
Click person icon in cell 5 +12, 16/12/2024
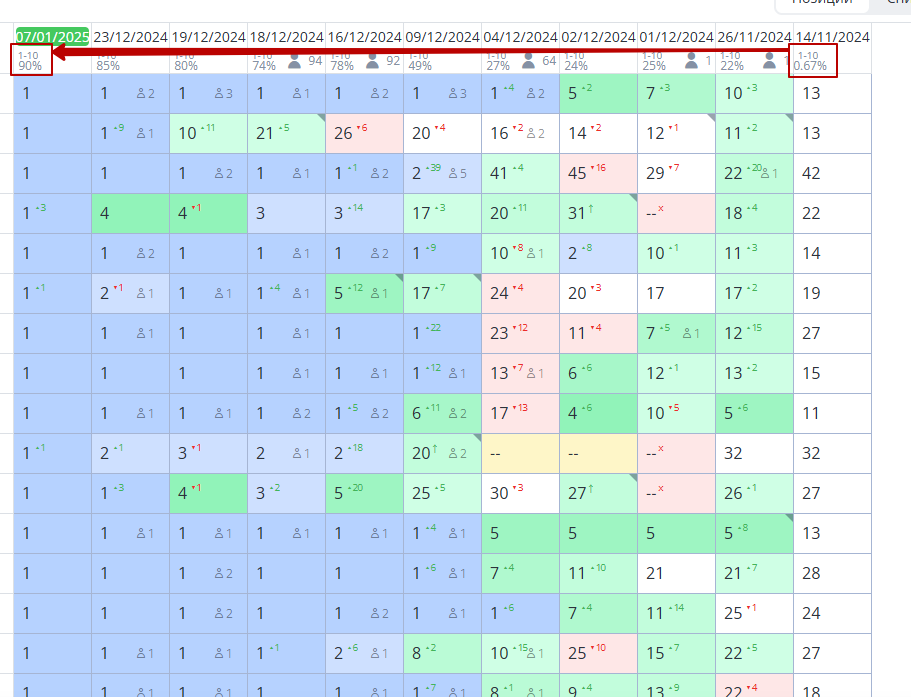coord(375,293)
